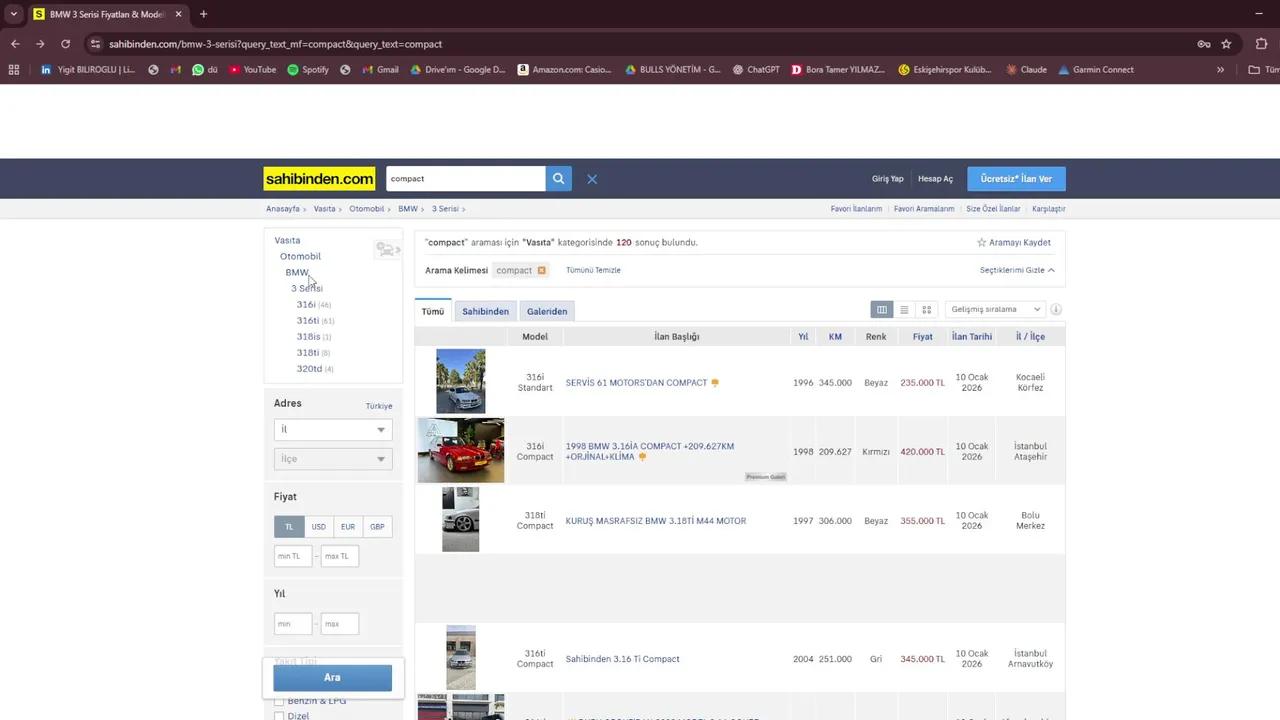Bookmark this page with the star
This screenshot has height=720, width=1280.
pos(1226,44)
